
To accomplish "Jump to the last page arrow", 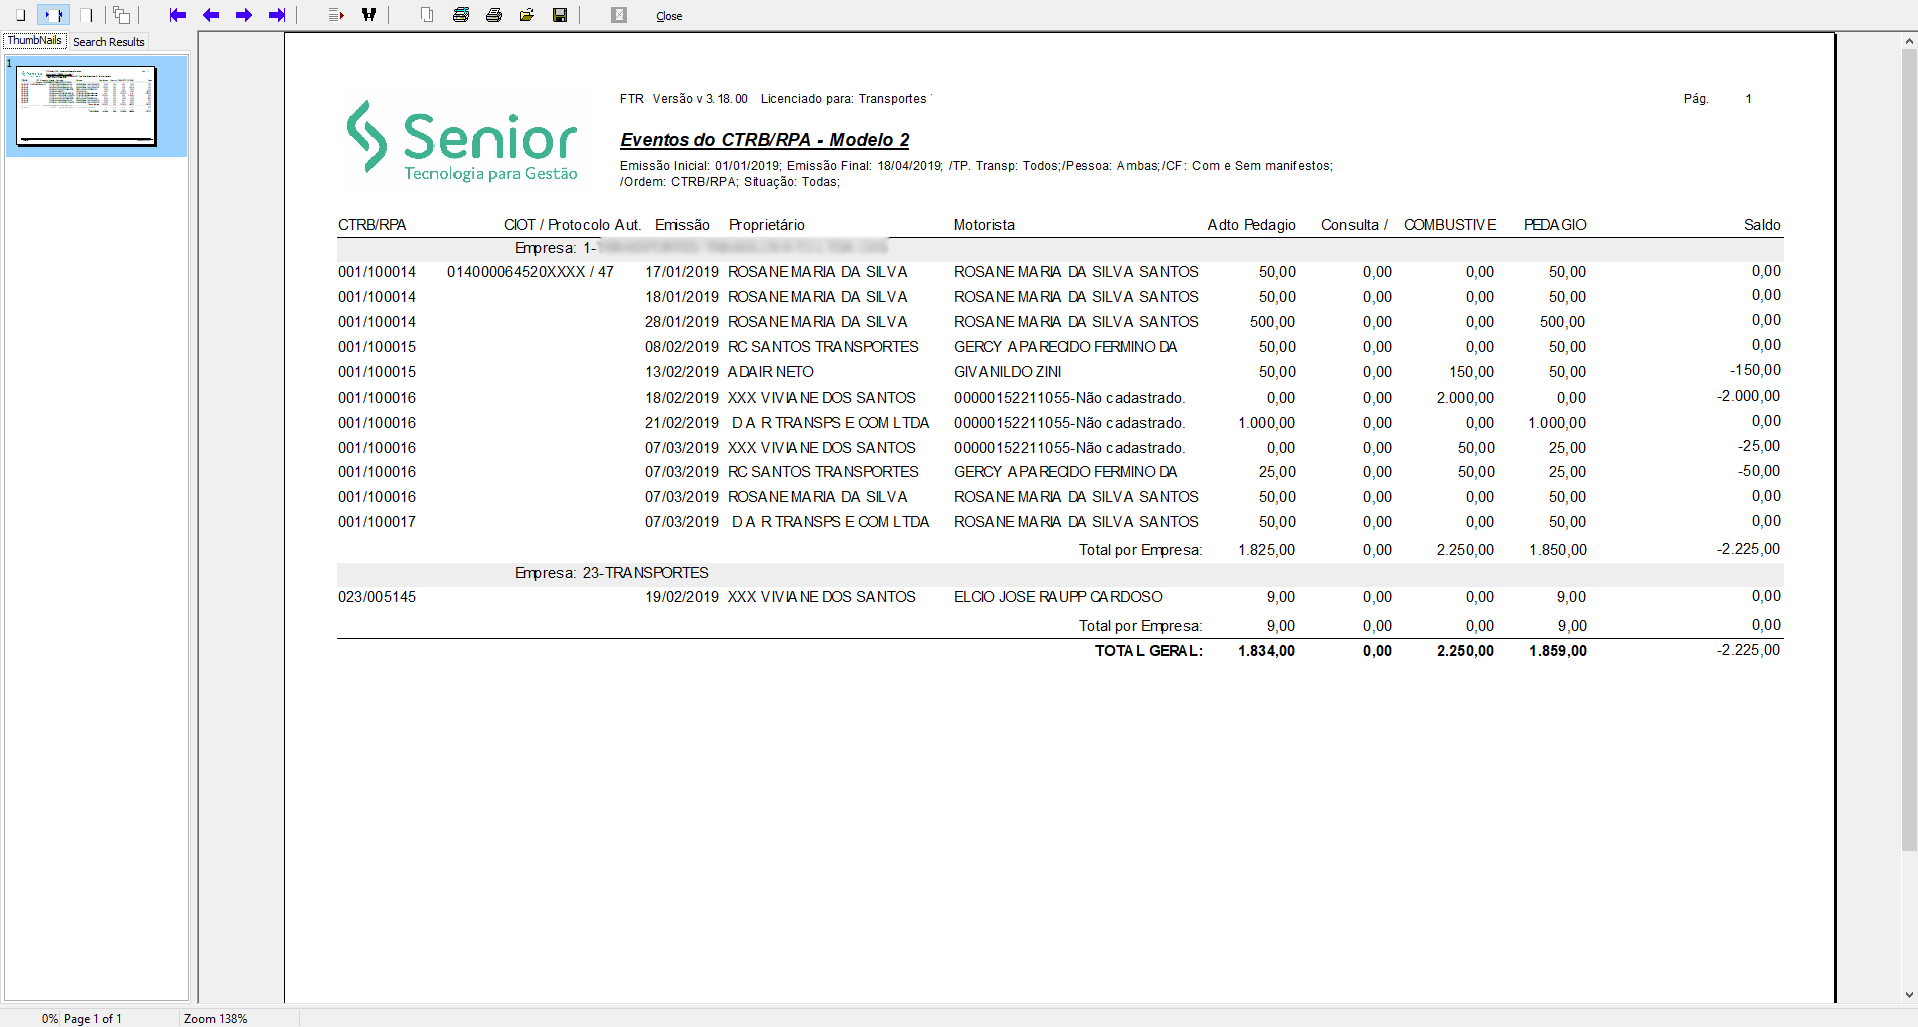I will click(x=277, y=15).
